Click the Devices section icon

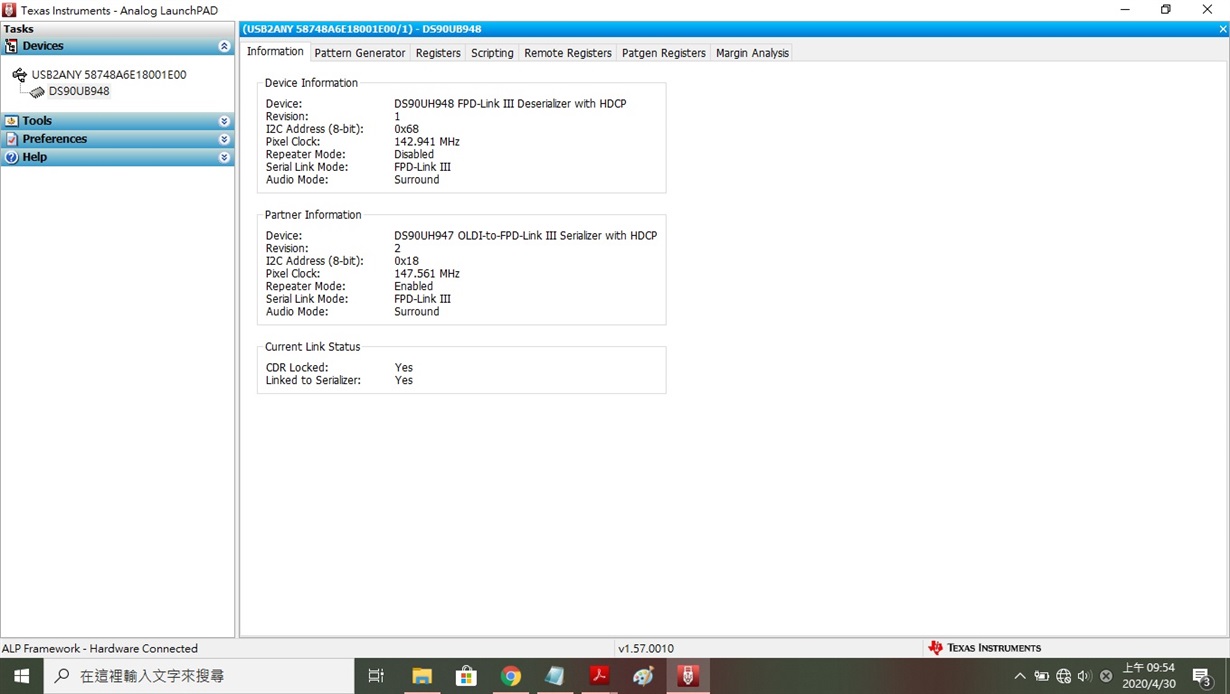point(11,46)
